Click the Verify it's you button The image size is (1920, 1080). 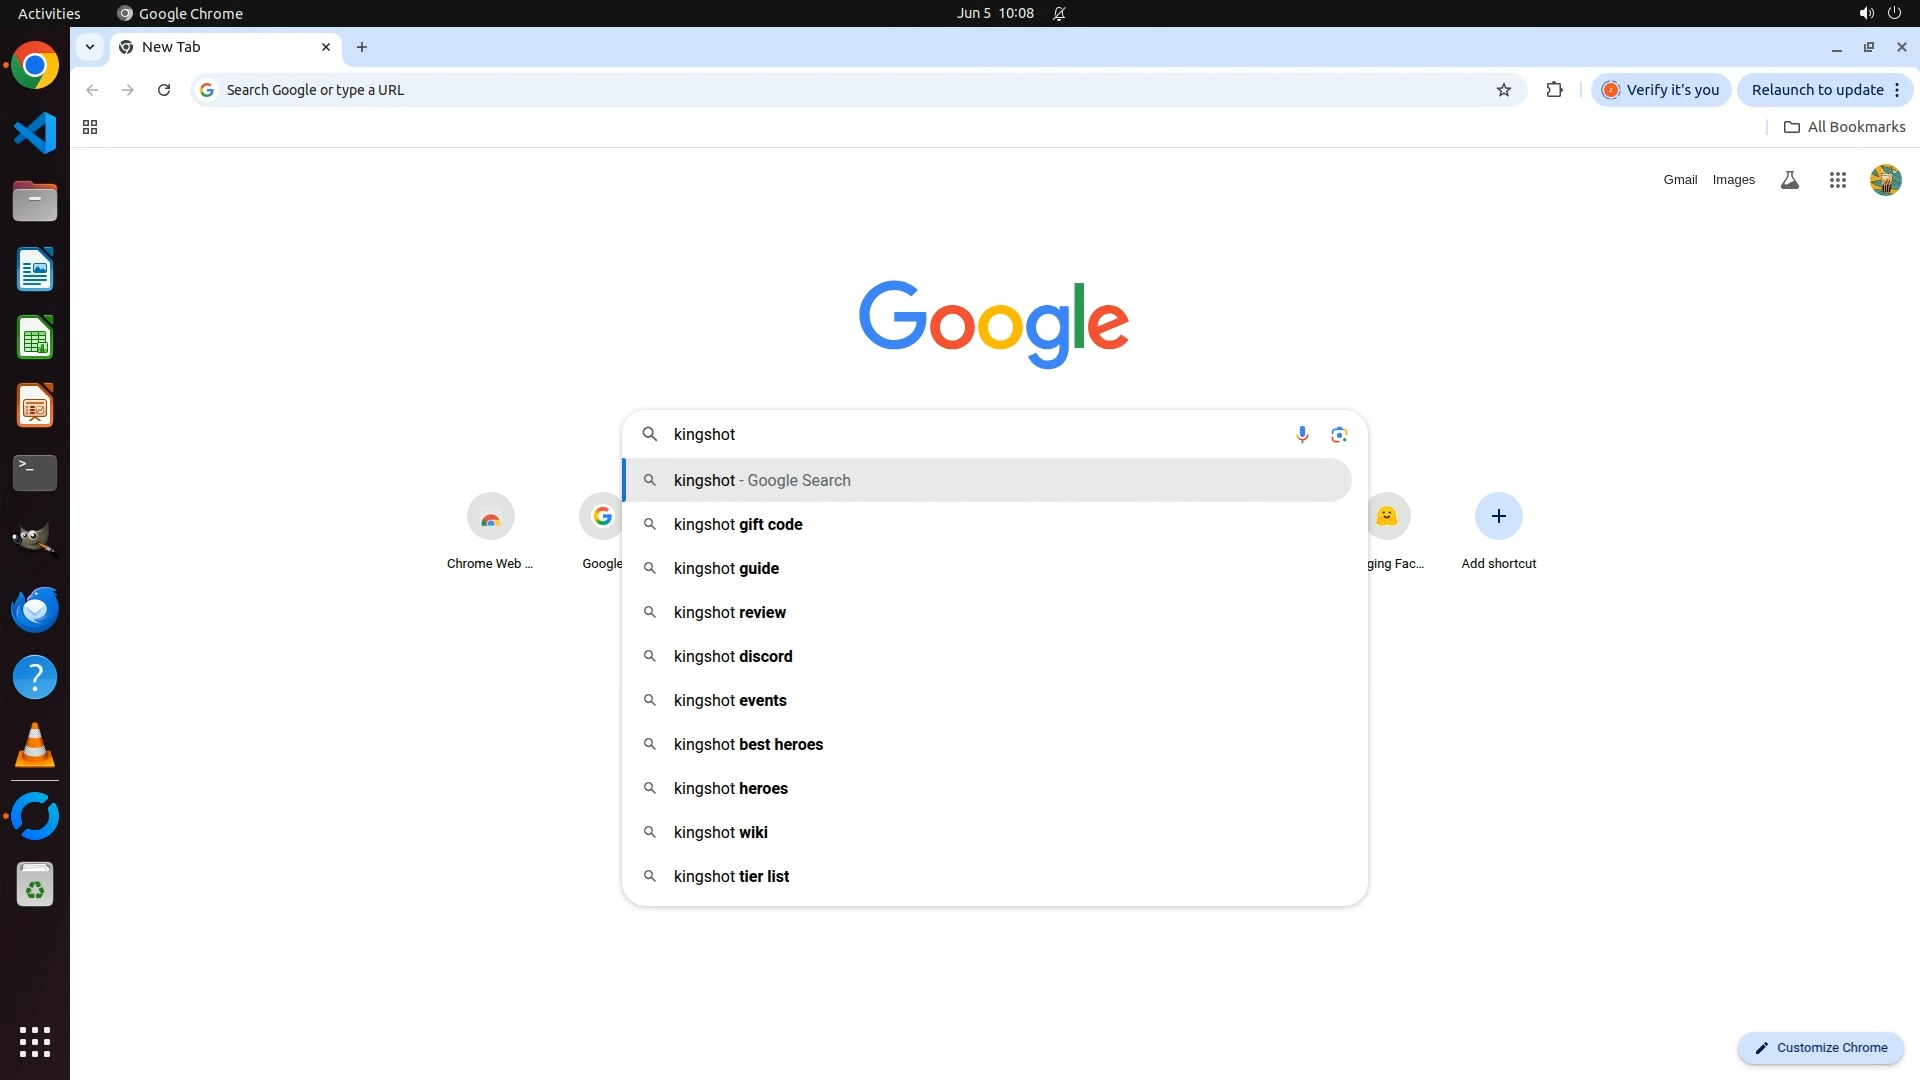1661,90
